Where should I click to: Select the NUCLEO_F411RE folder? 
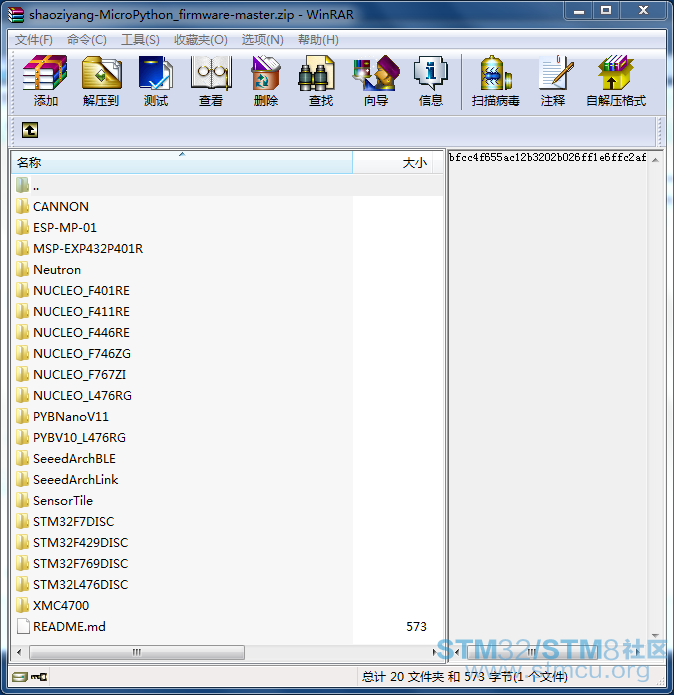(73, 311)
